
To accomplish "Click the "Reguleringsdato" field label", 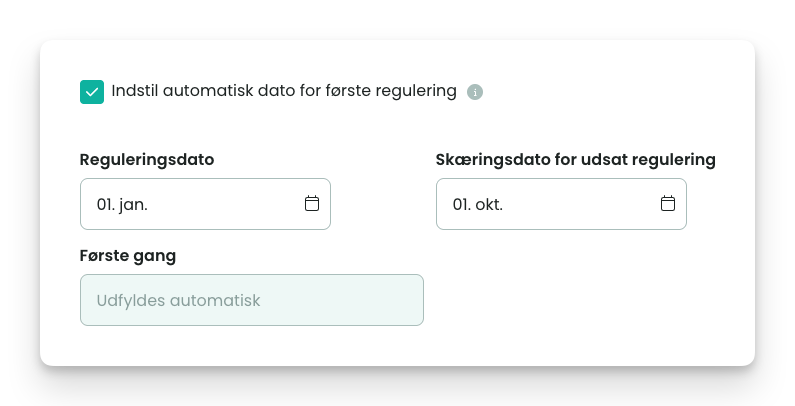I will (x=147, y=159).
